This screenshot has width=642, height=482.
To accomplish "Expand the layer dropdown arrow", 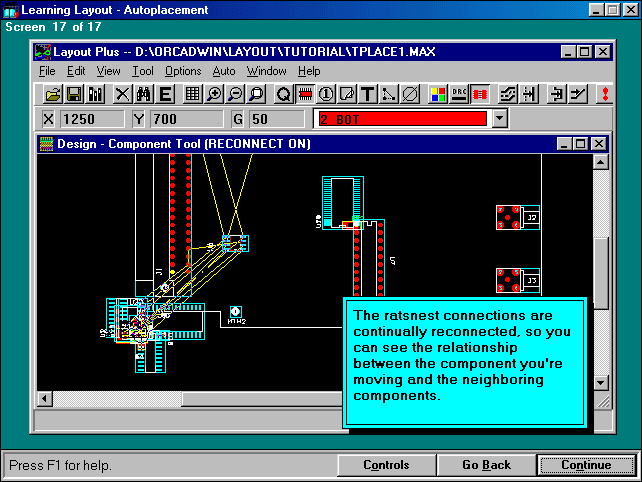I will tap(500, 119).
